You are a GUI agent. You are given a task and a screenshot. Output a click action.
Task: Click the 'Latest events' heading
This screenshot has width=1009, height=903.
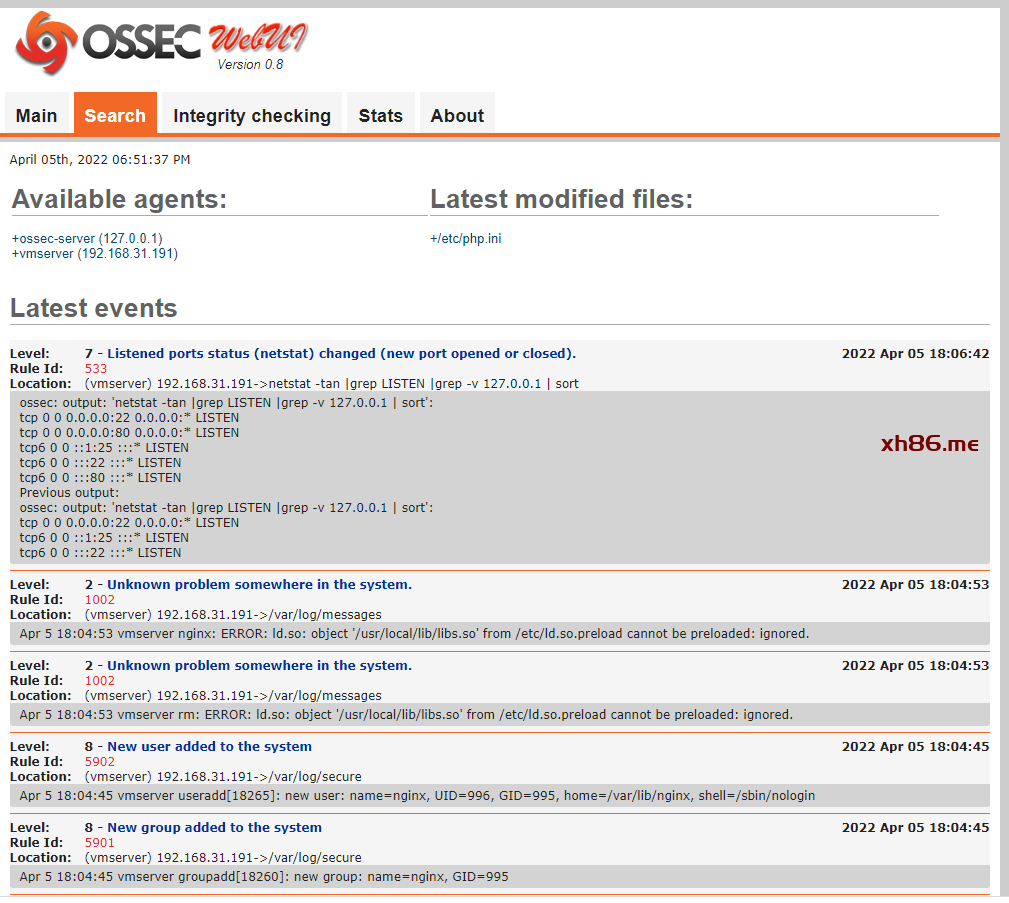click(94, 309)
